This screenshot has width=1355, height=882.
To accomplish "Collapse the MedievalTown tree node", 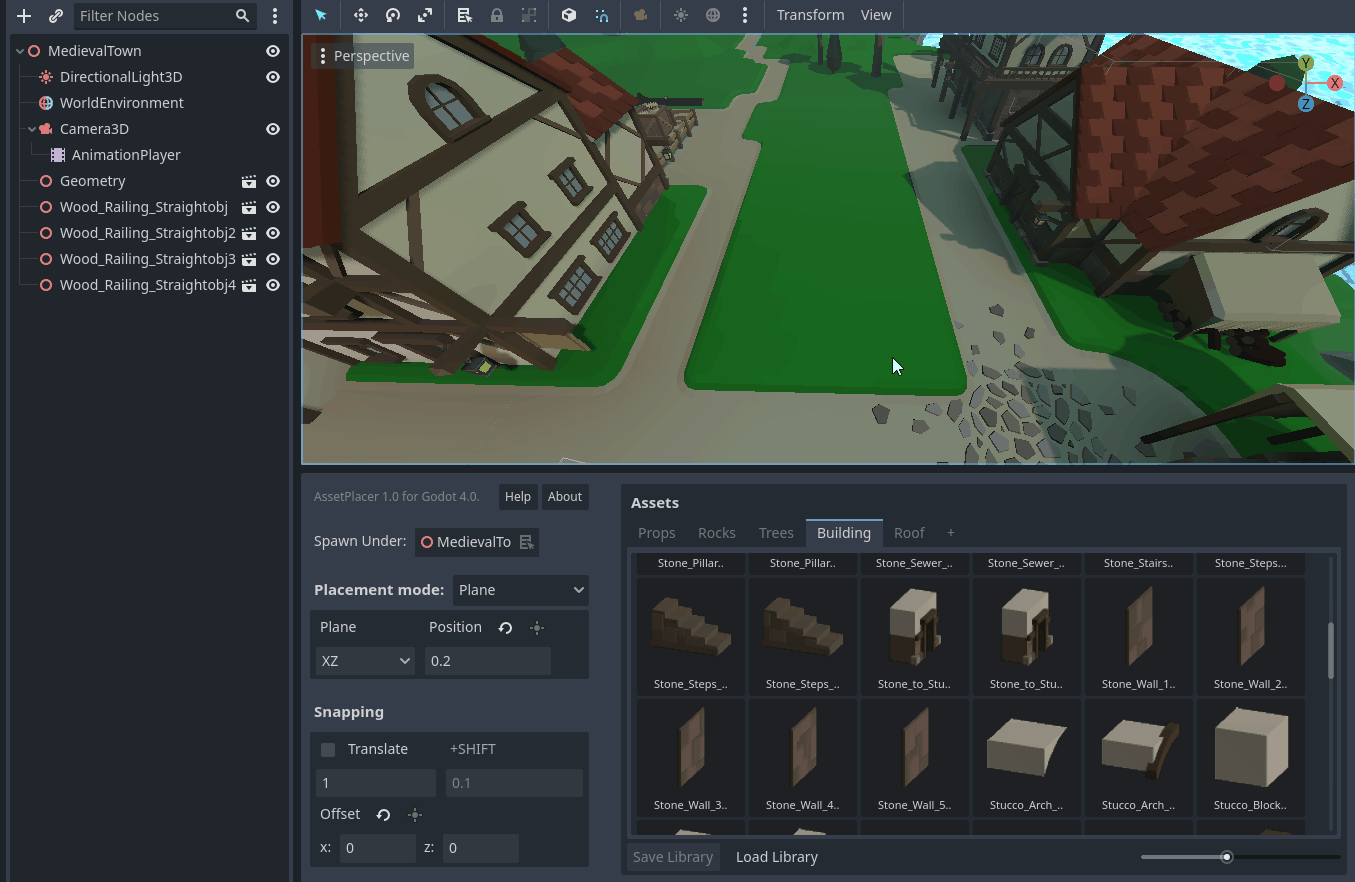I will point(20,51).
